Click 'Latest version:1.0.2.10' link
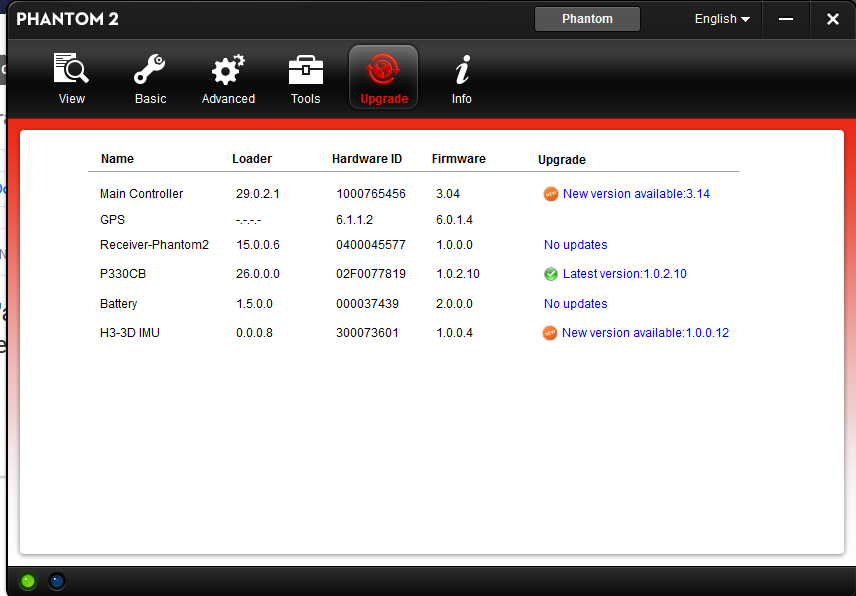 coord(625,274)
